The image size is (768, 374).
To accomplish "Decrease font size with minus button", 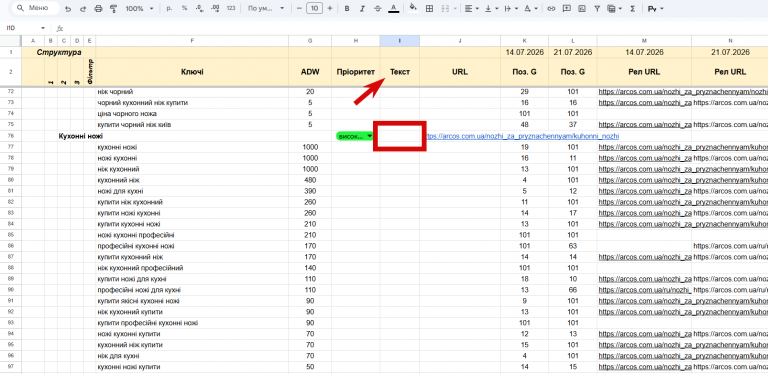I will (x=299, y=8).
